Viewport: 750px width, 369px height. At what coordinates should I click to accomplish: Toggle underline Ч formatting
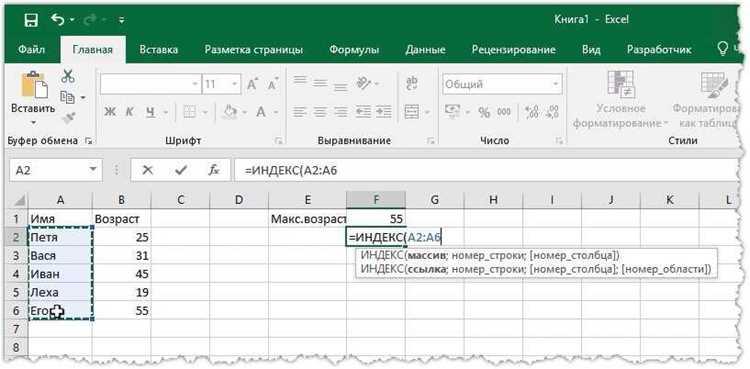150,112
